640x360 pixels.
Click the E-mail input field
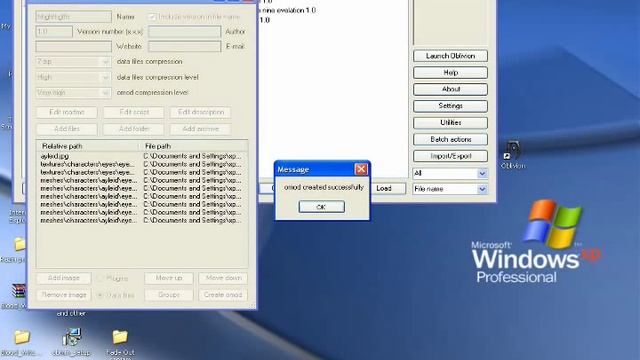[x=184, y=47]
